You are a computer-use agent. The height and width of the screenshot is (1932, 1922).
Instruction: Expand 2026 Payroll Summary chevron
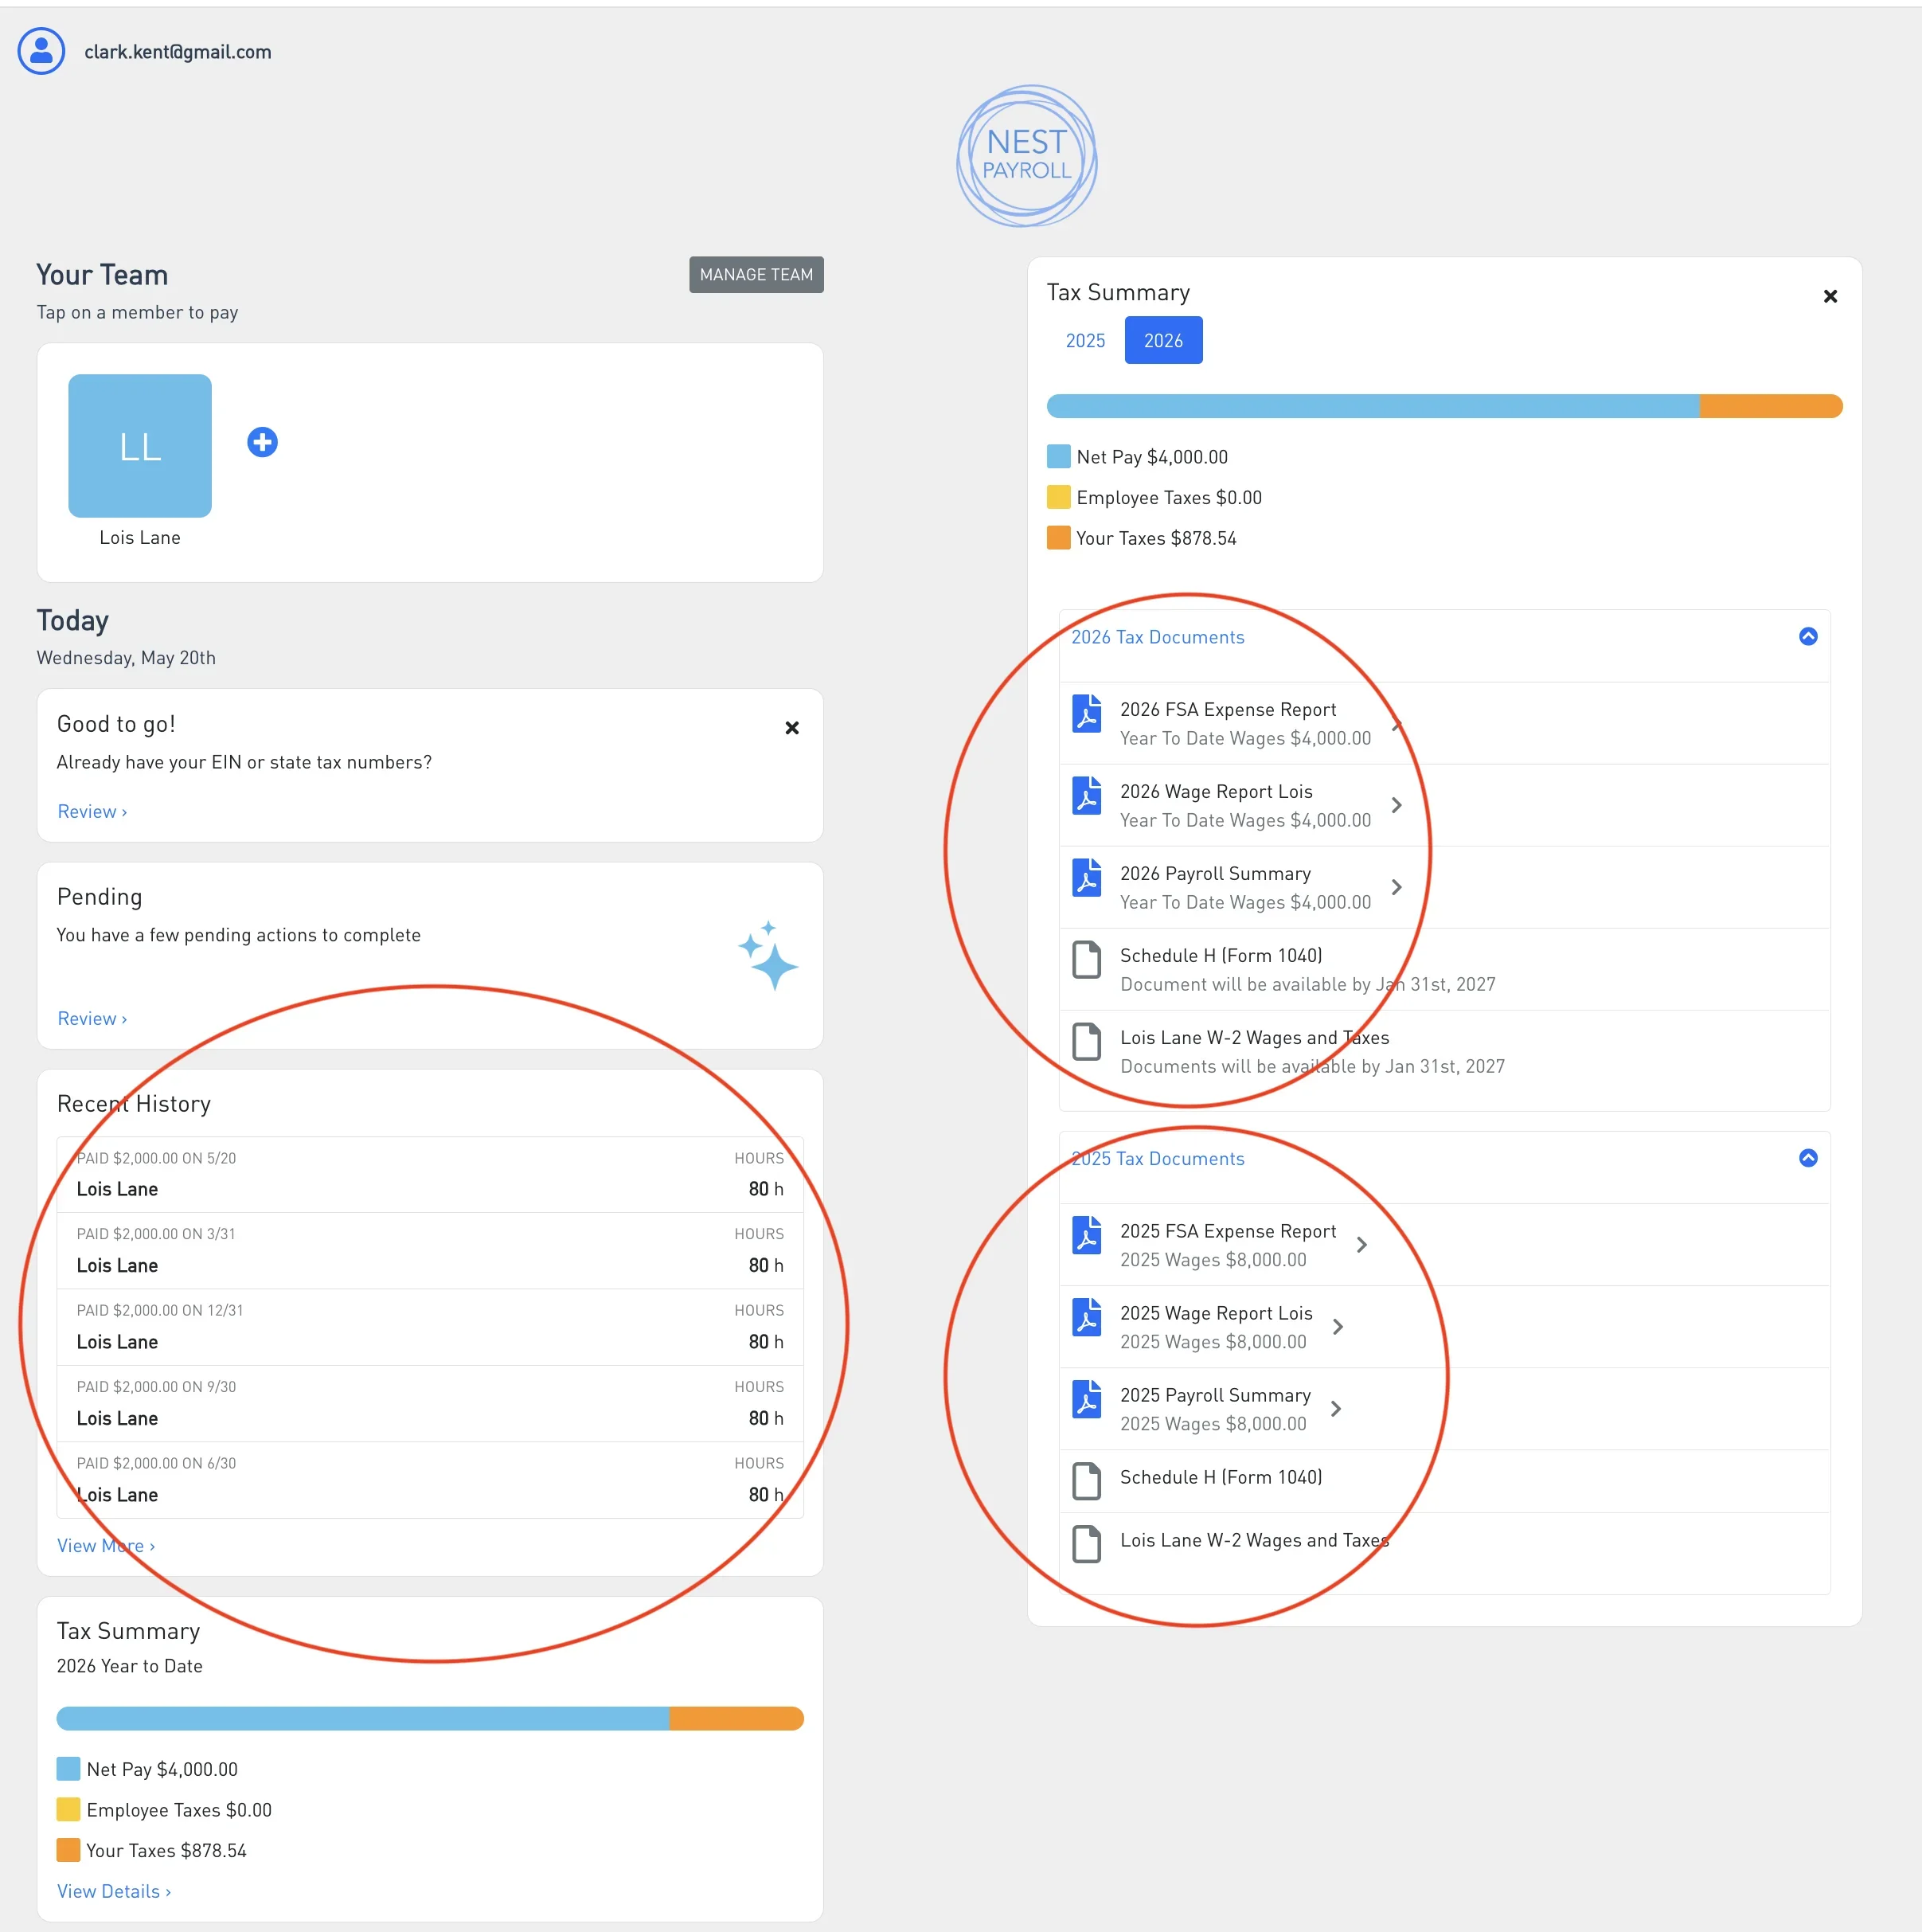pyautogui.click(x=1397, y=887)
